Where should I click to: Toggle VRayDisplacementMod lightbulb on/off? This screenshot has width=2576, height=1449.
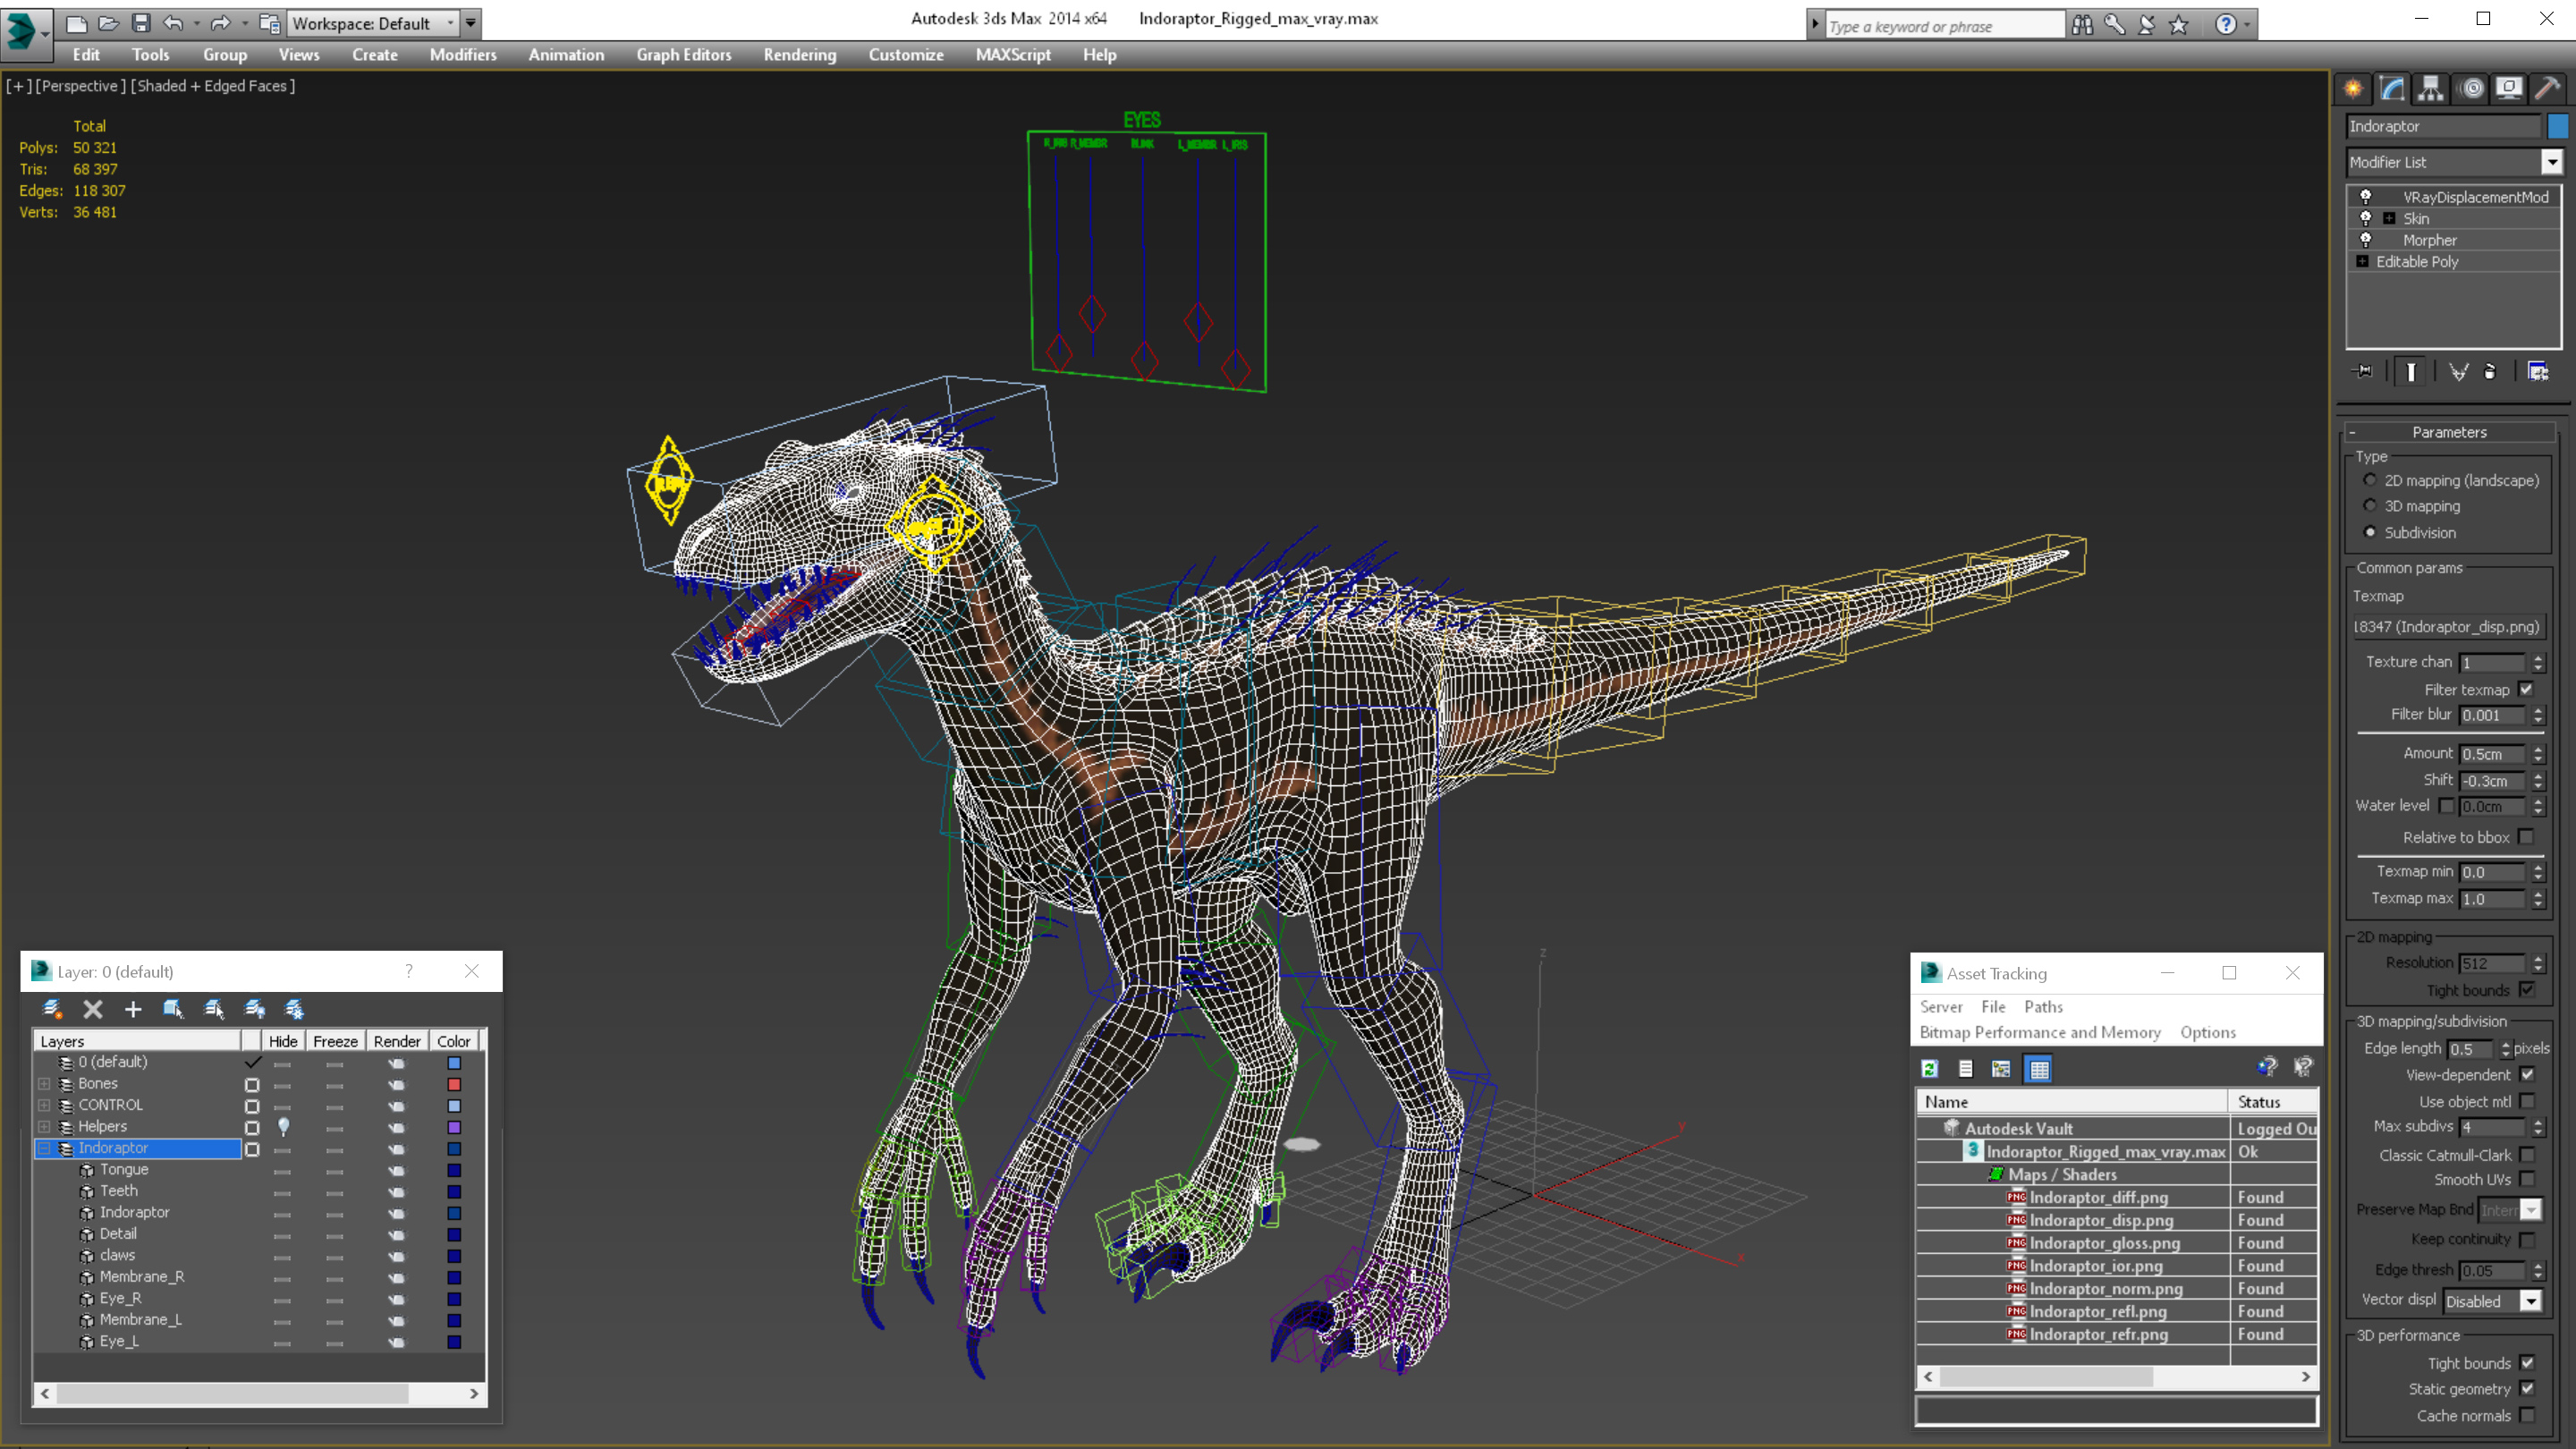(x=2366, y=197)
